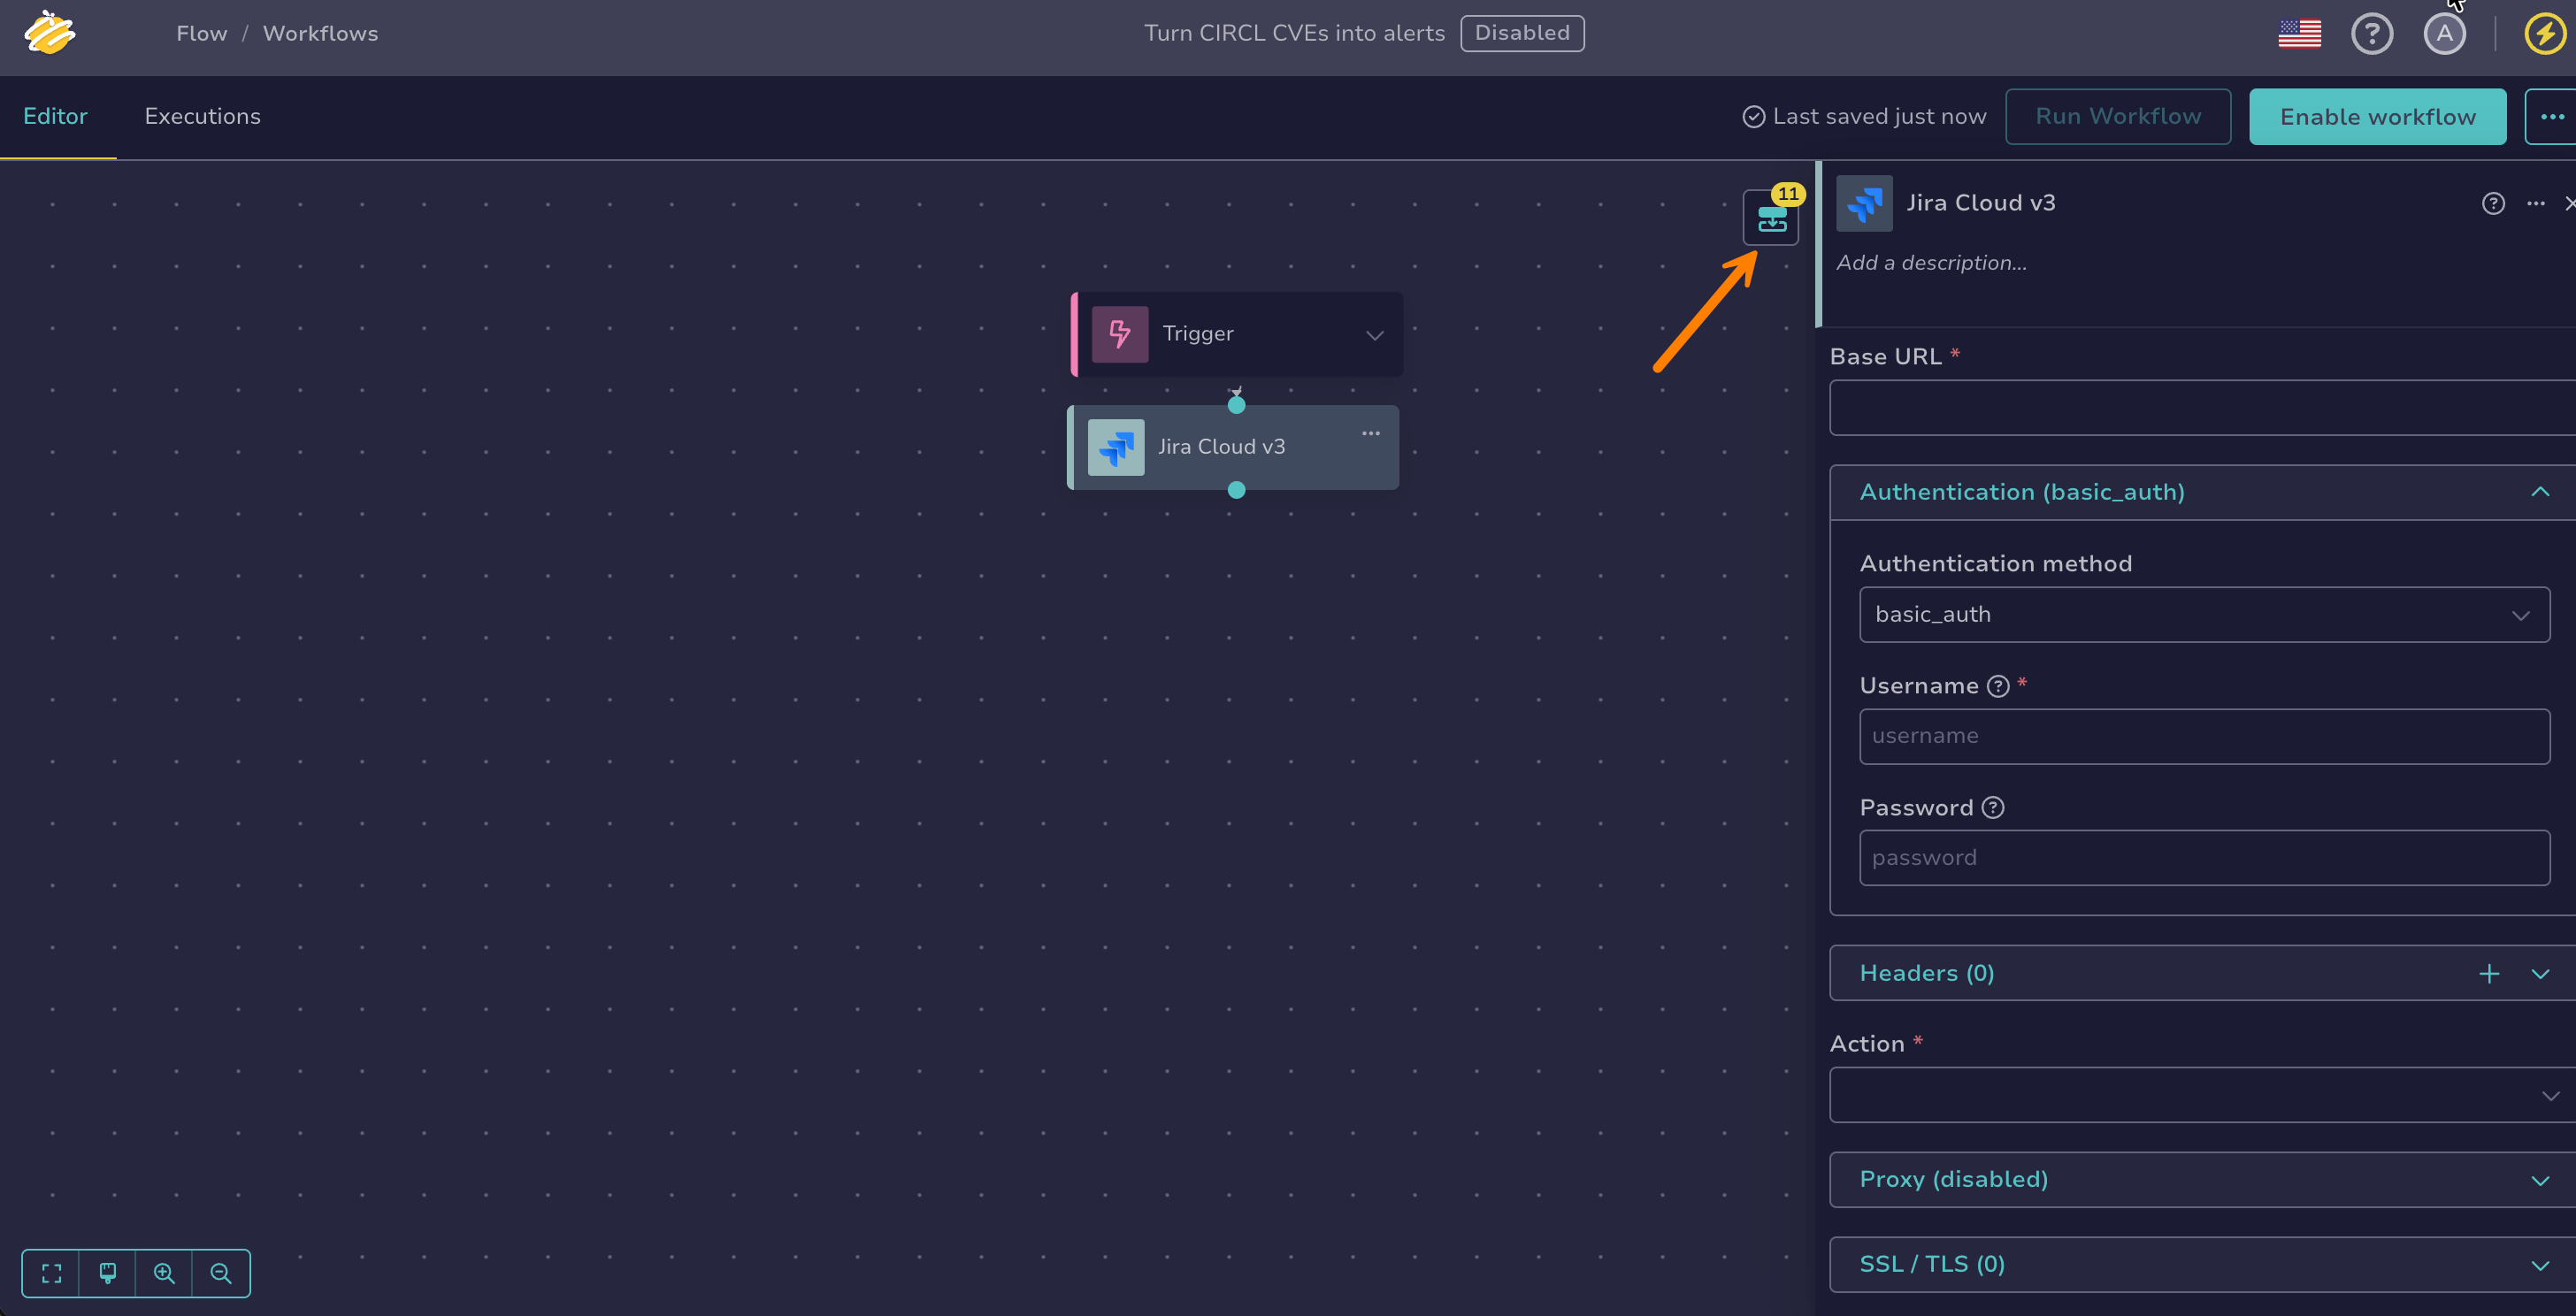Go to Workflows breadcrumb
Screen dimensions: 2576x1316
click(x=320, y=34)
